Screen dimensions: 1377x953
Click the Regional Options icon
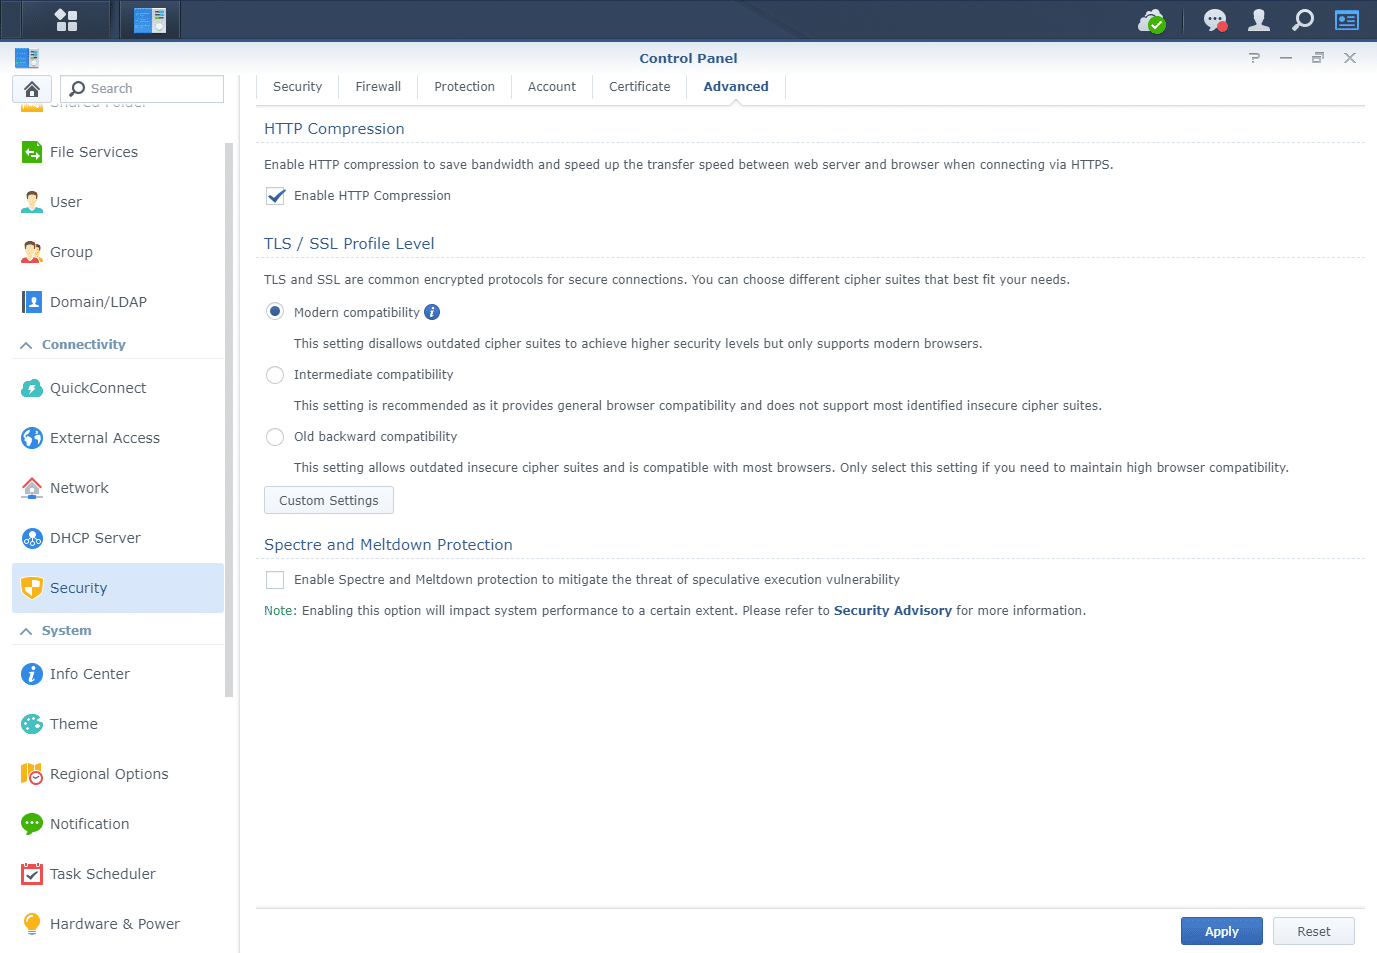[32, 774]
